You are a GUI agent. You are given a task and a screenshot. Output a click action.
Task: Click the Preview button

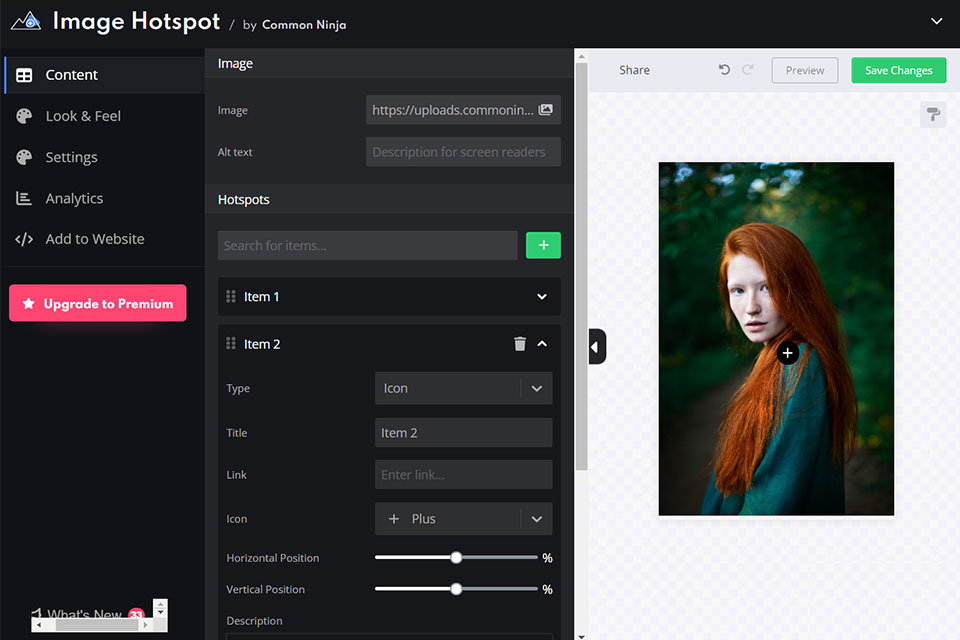(x=804, y=70)
